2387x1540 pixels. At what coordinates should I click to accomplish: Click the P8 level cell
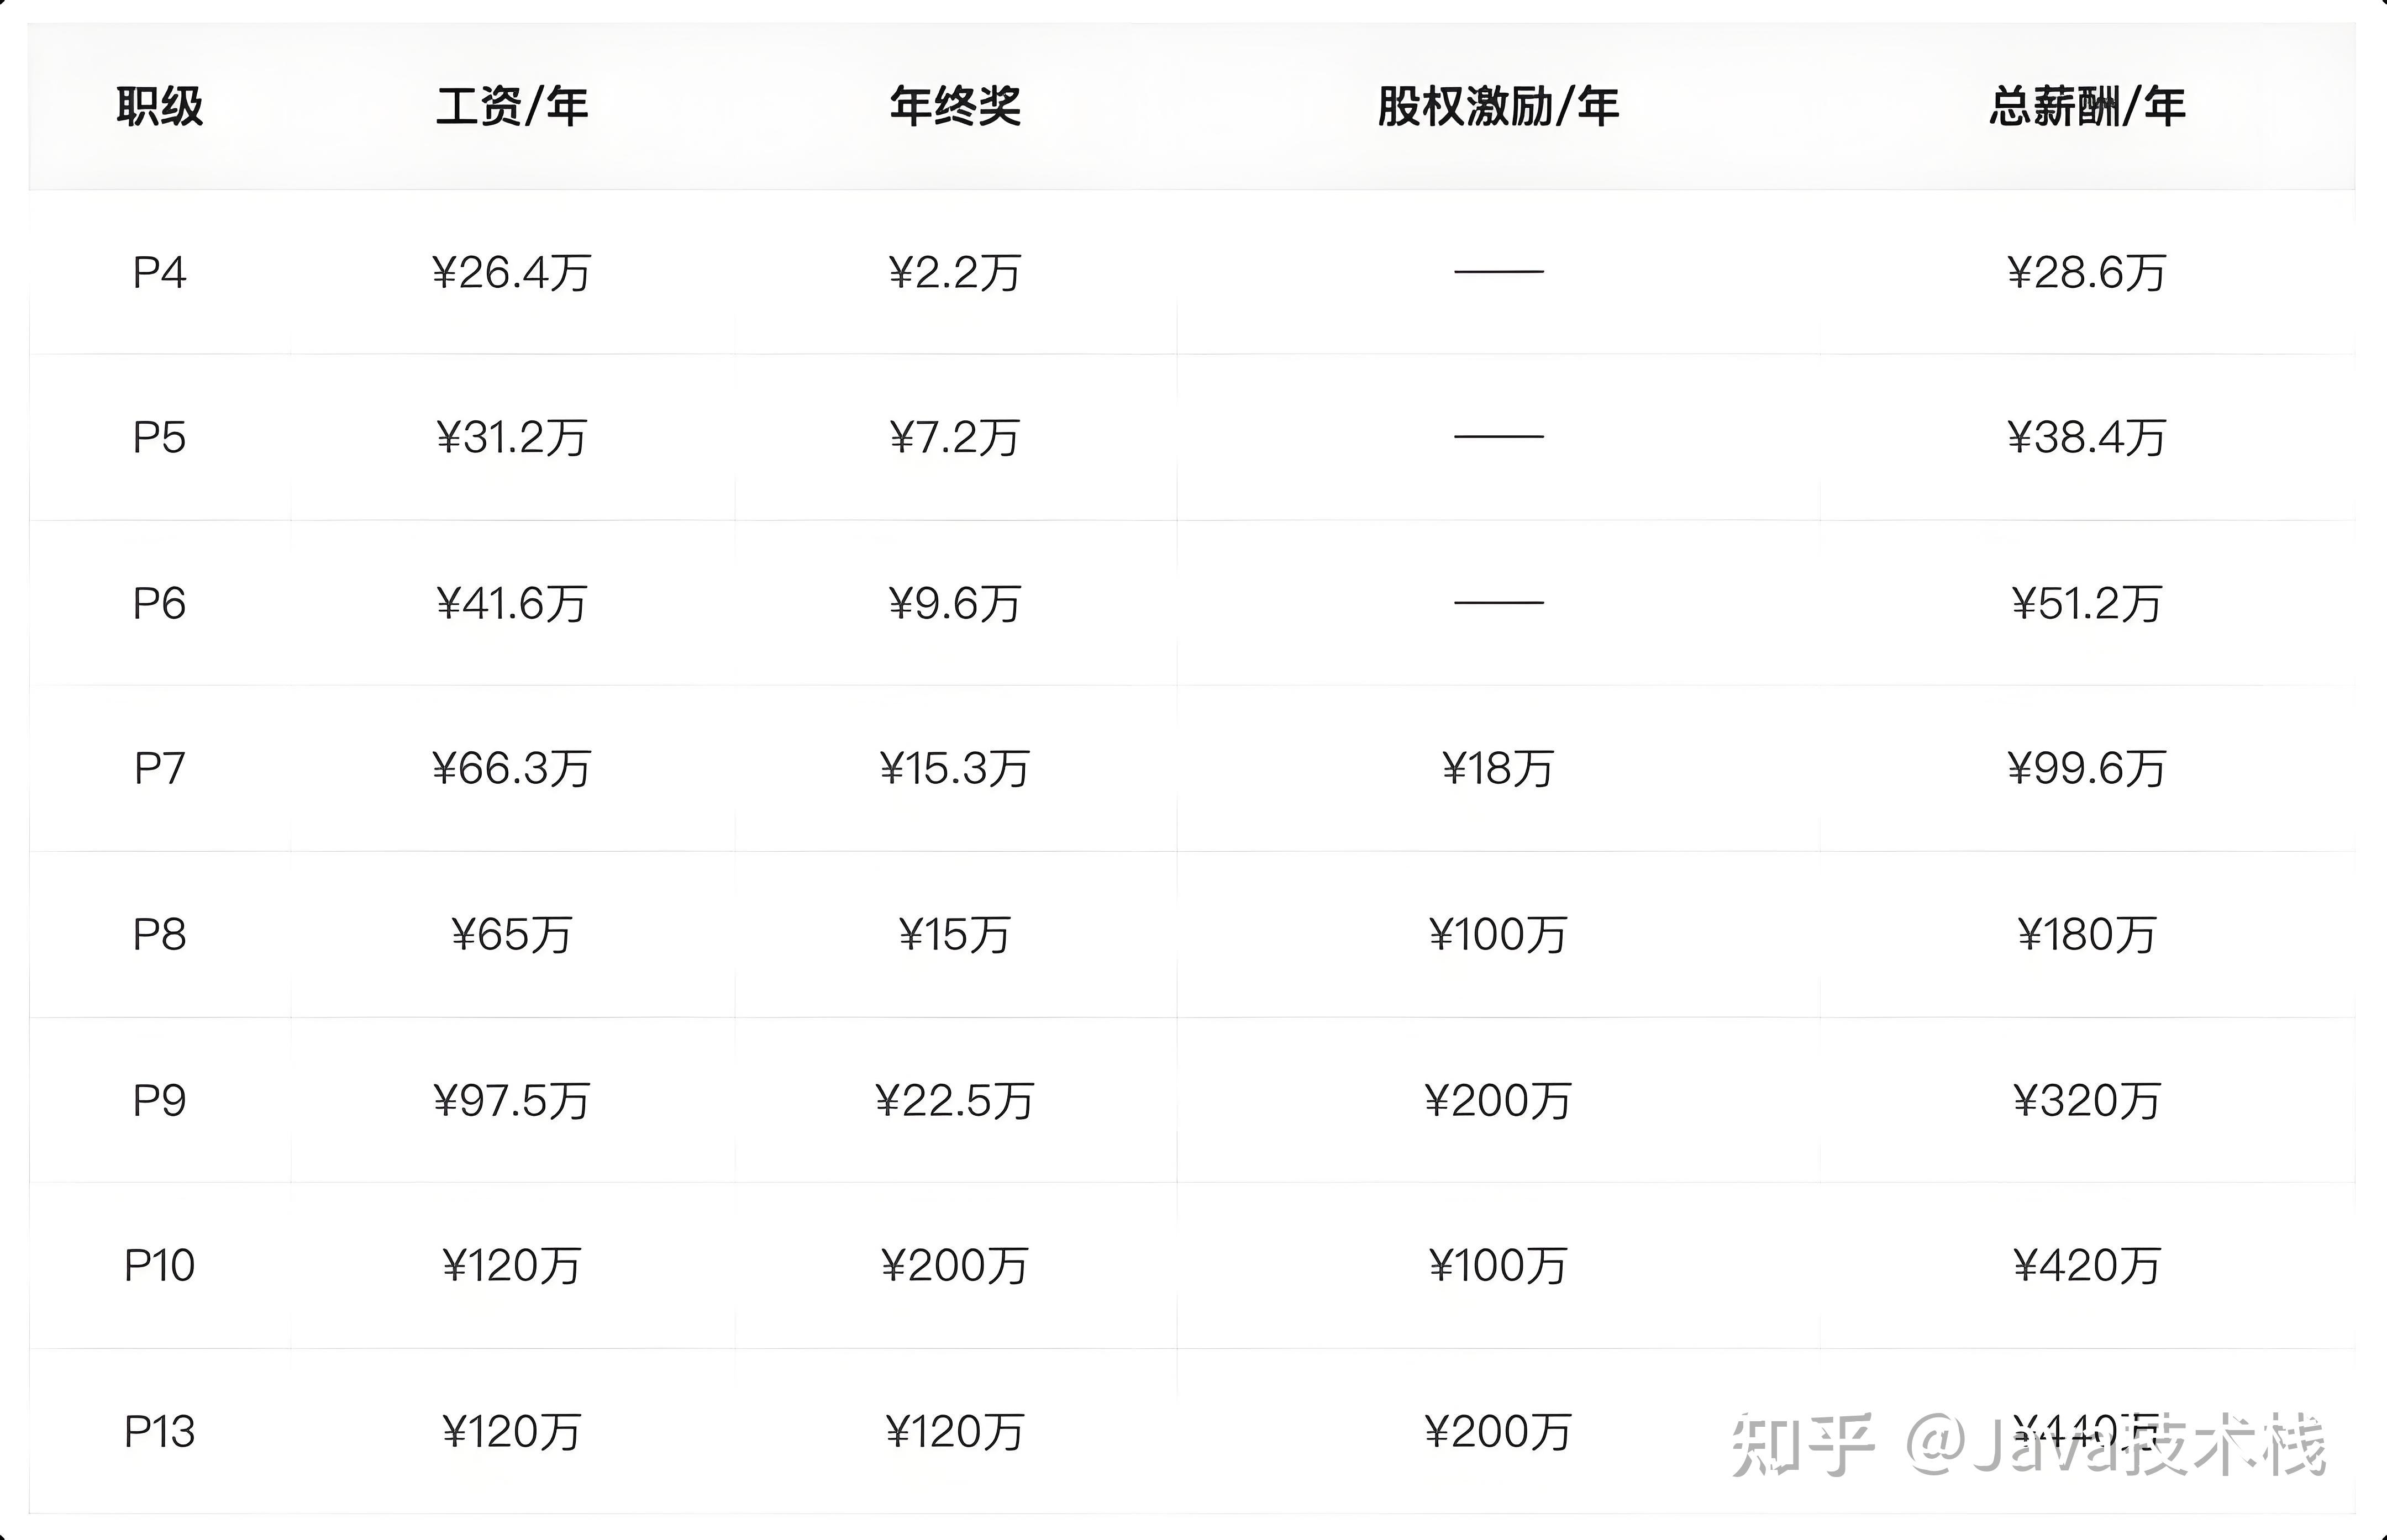pyautogui.click(x=160, y=935)
